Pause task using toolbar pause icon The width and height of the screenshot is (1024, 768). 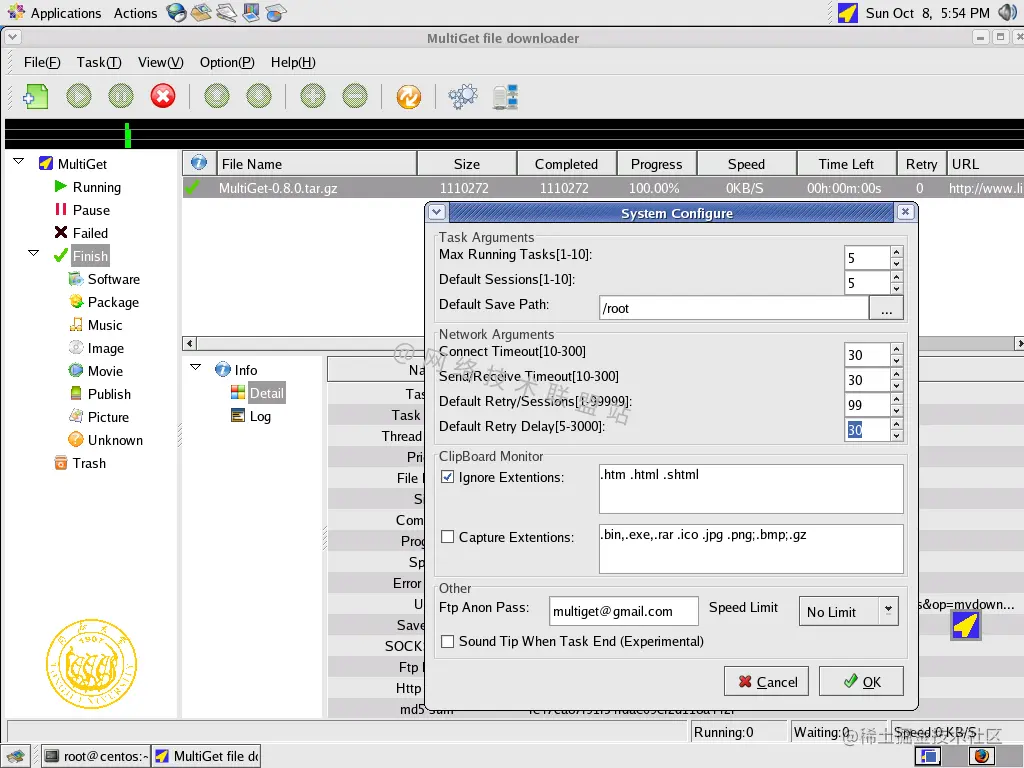coord(121,97)
